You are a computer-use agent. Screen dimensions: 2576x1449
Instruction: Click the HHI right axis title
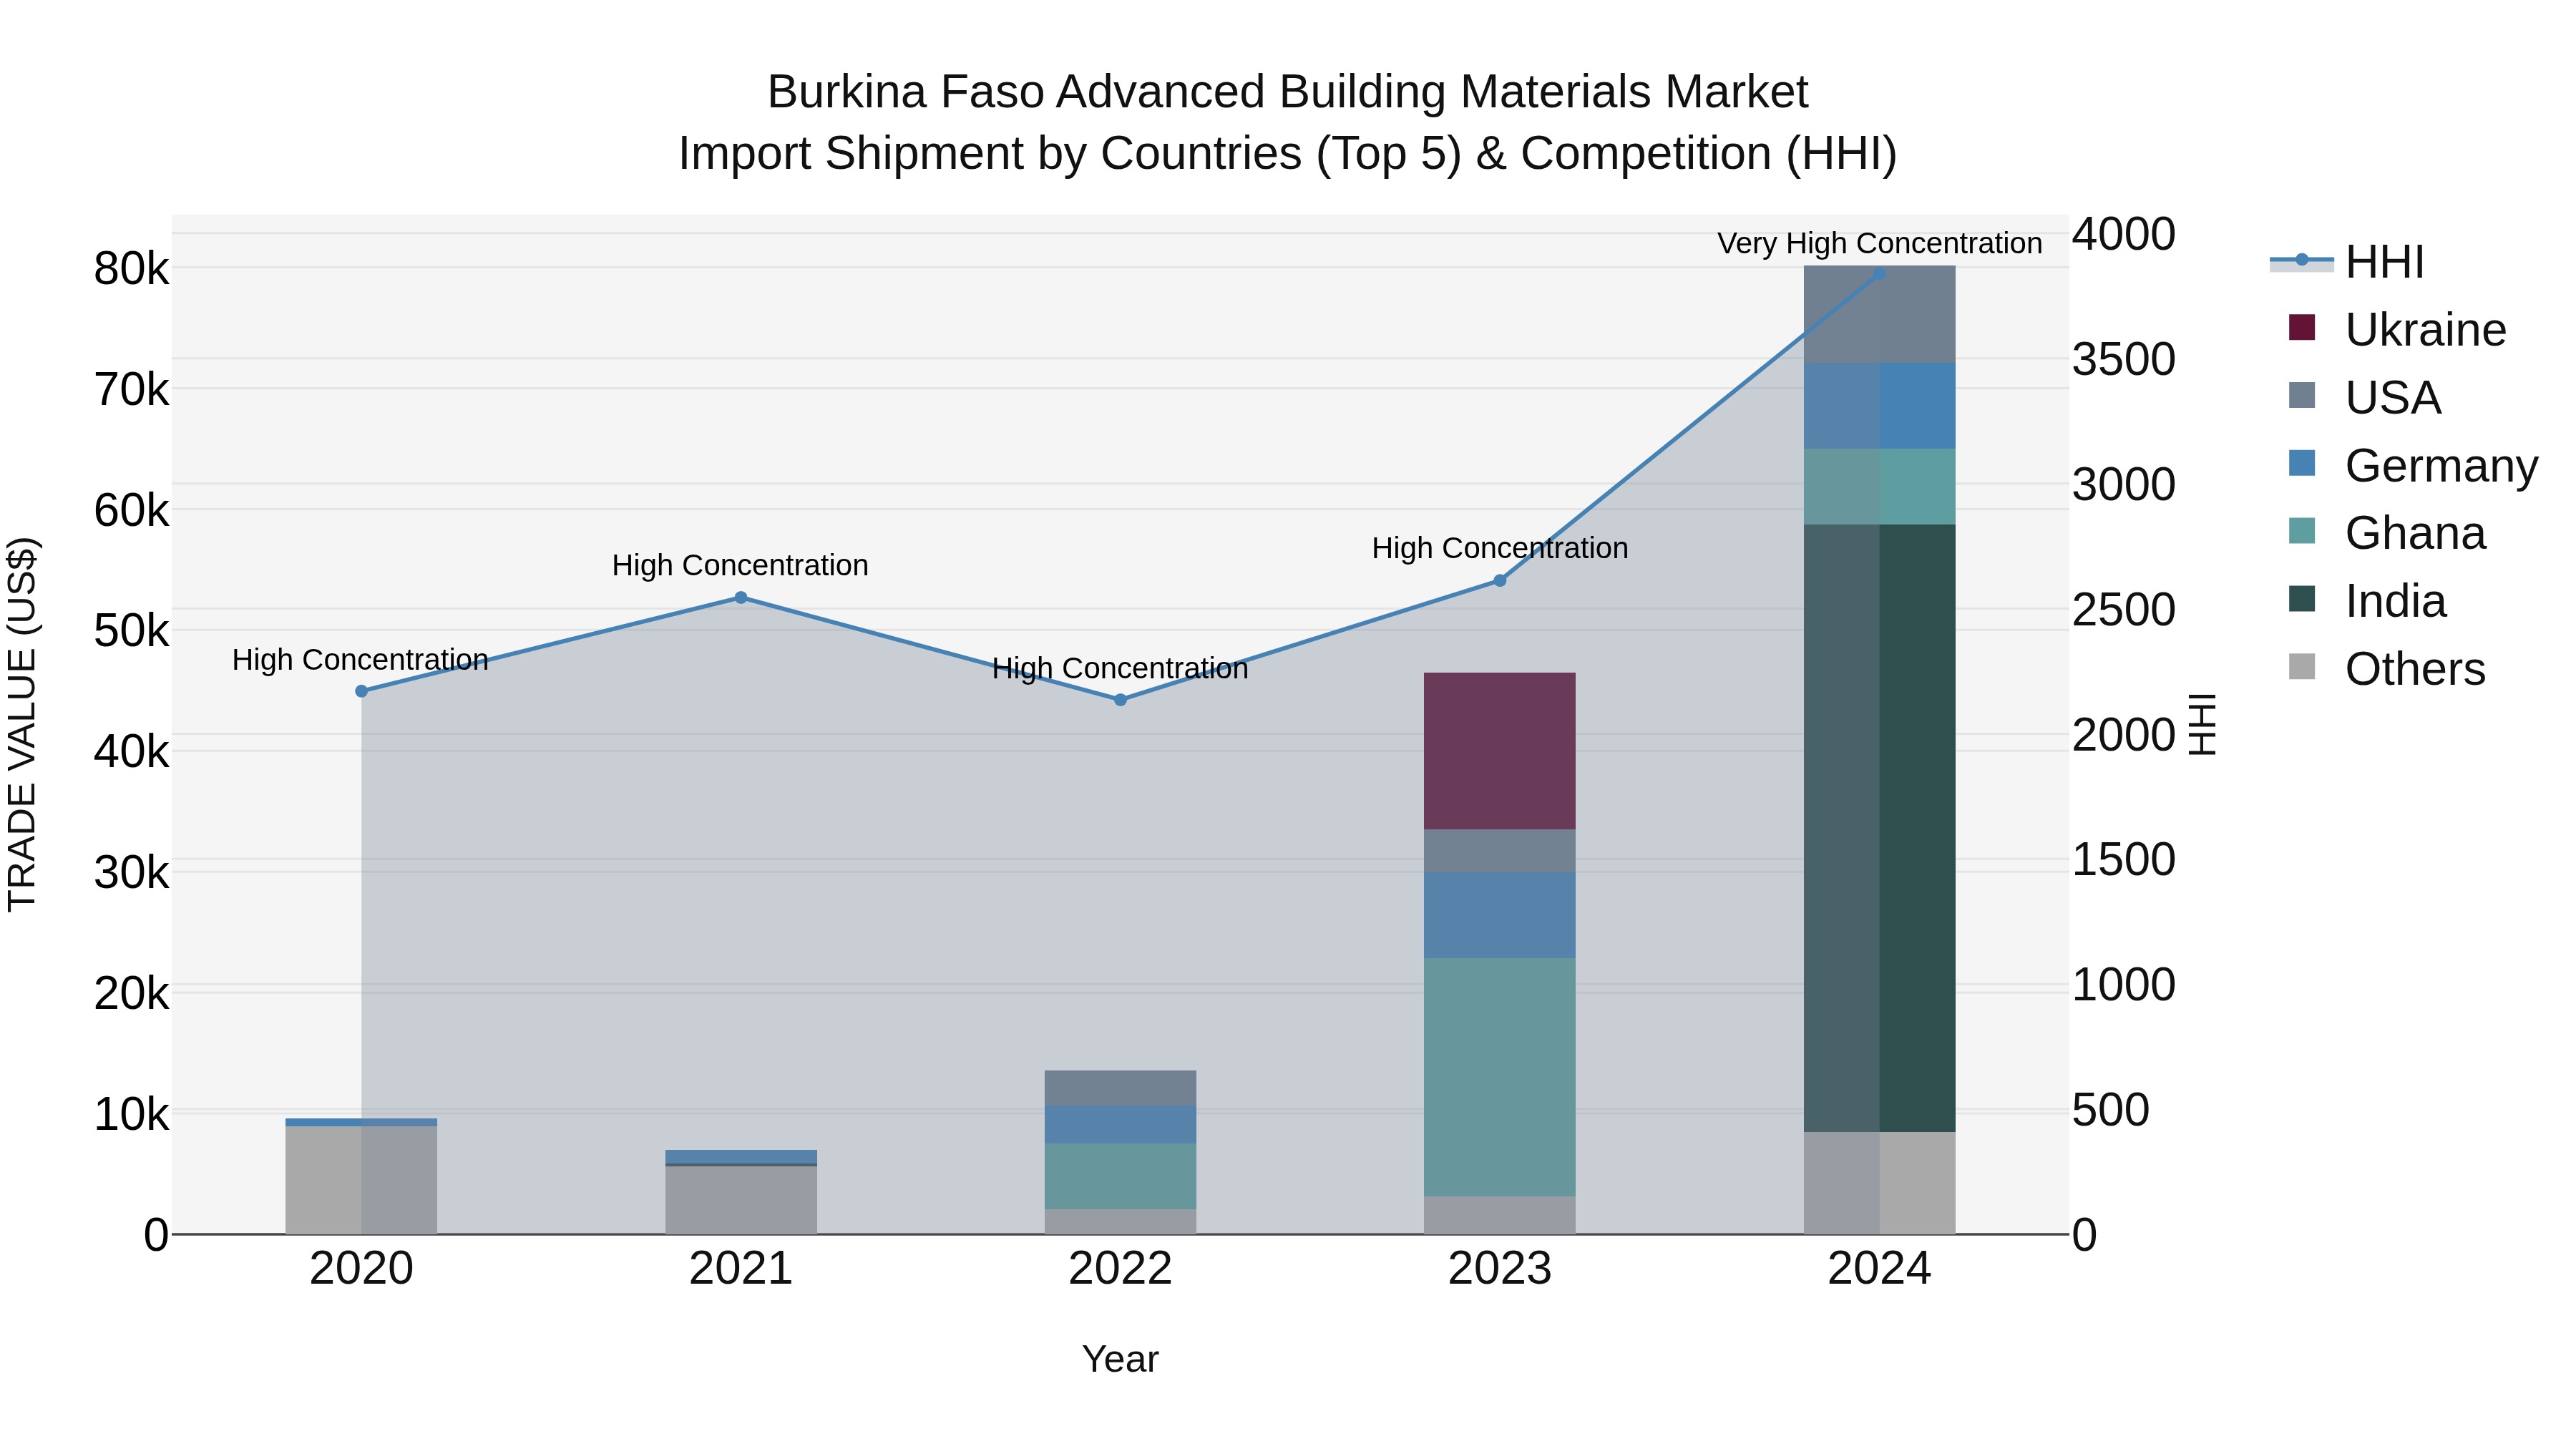[2202, 724]
